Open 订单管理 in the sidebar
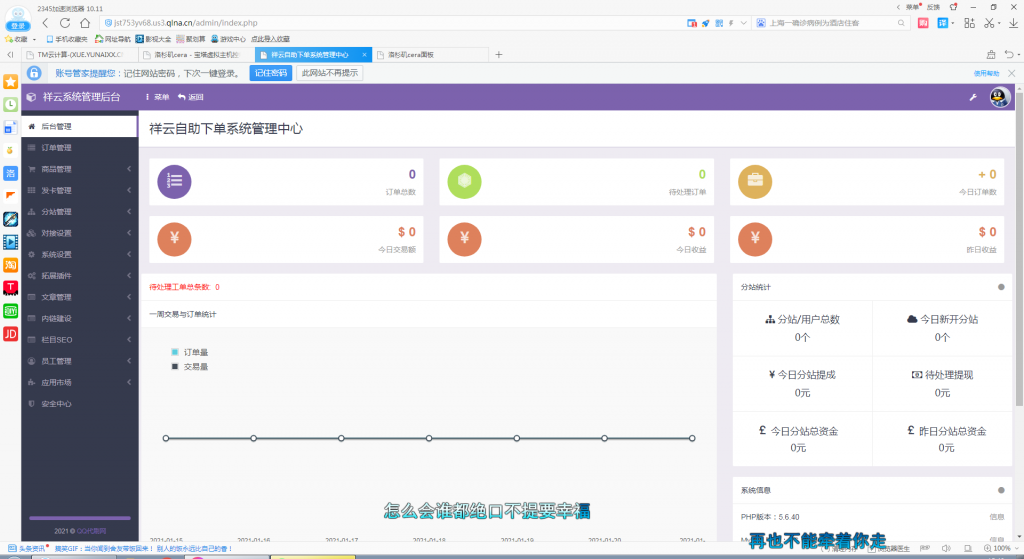 (56, 148)
